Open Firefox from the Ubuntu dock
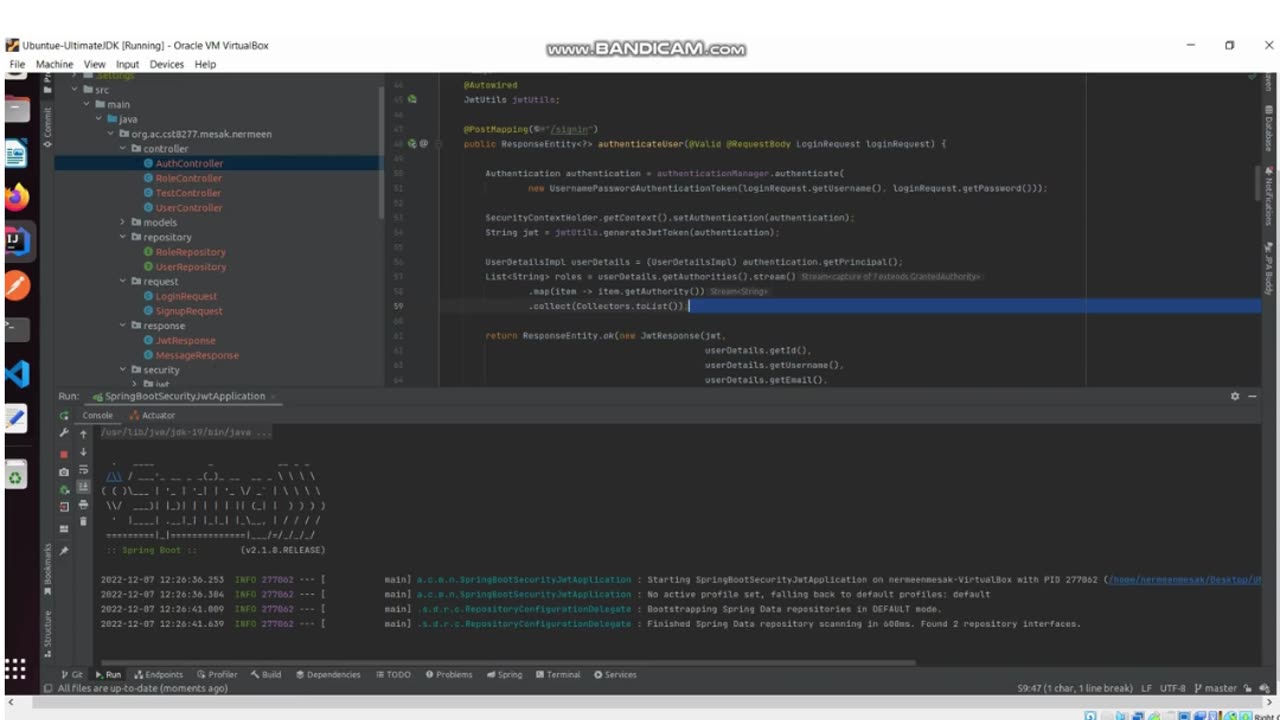This screenshot has height=720, width=1280. point(17,197)
